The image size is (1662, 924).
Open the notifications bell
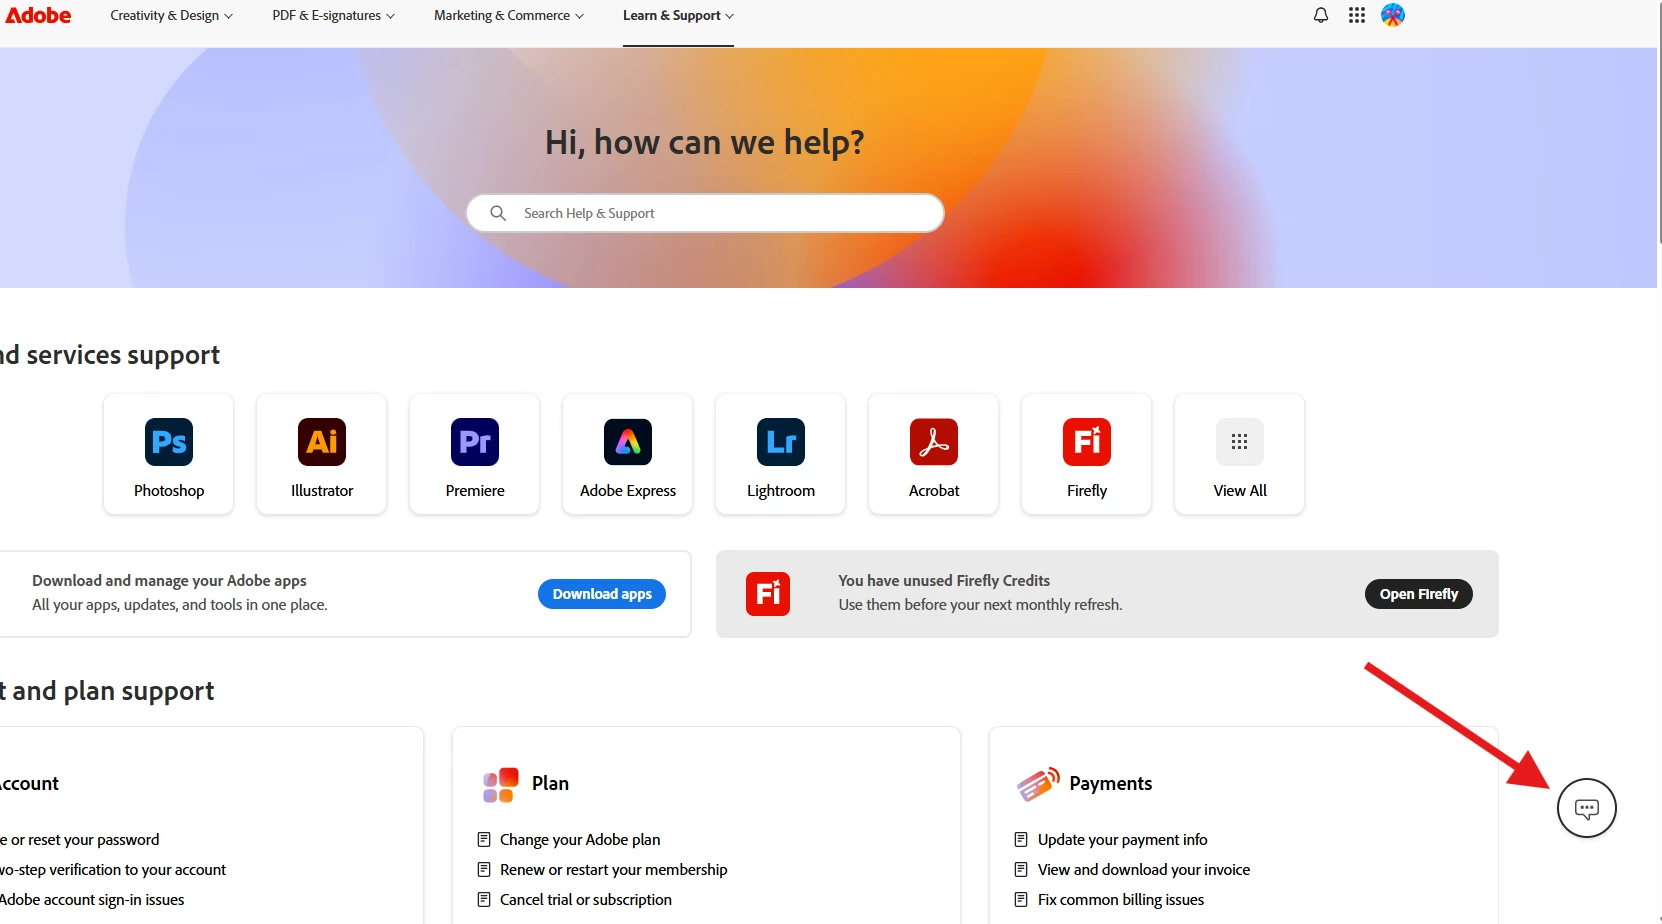pos(1321,15)
